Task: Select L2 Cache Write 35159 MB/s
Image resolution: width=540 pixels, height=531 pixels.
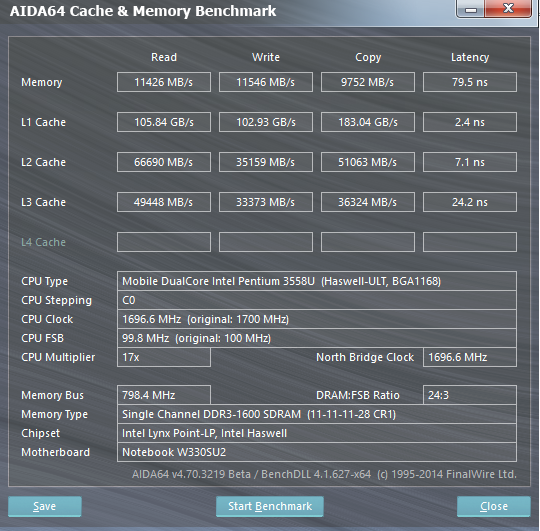Action: 266,162
